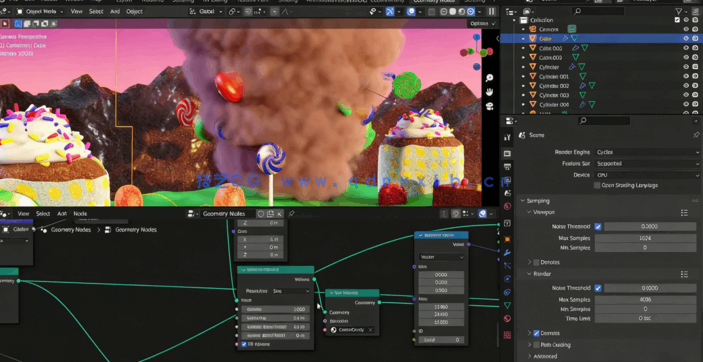Viewport: 703px width, 362px height.
Task: Enable Open Shading Language checkbox
Action: click(597, 185)
